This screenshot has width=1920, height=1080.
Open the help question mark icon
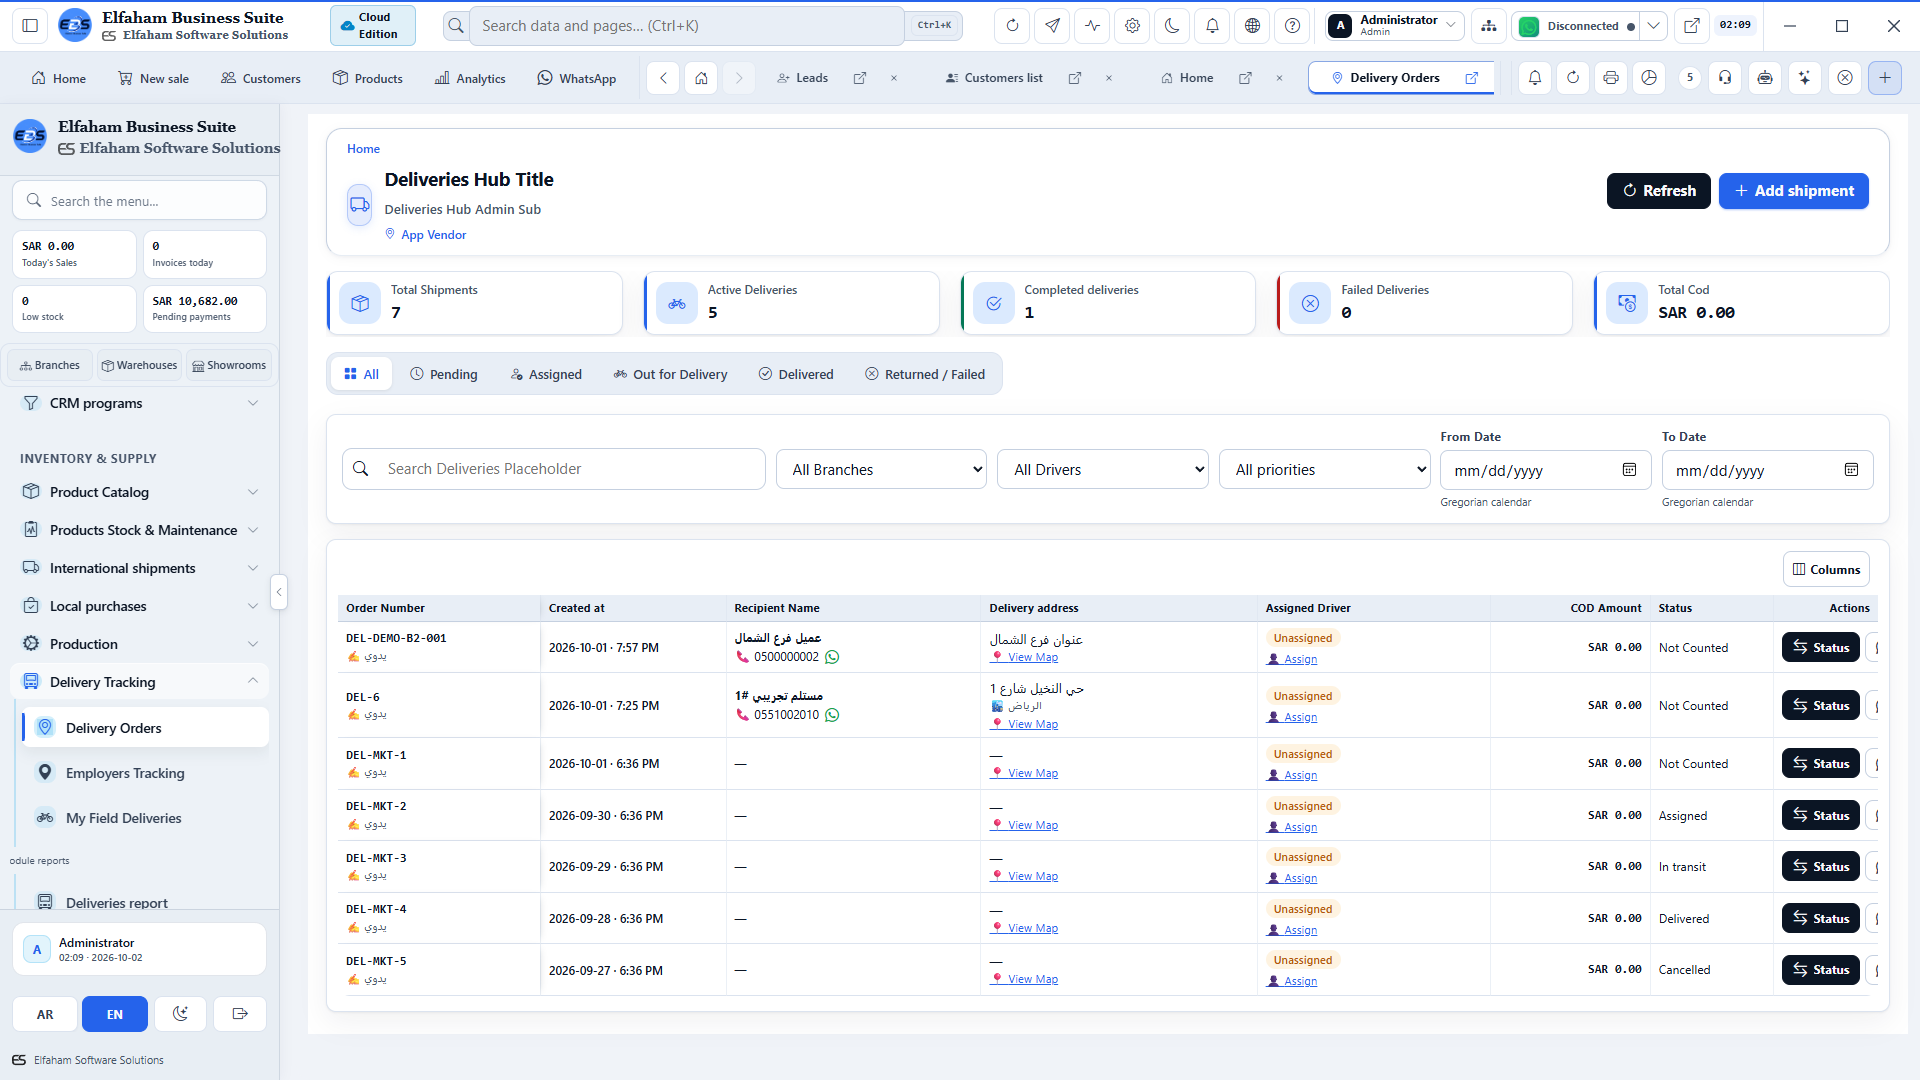pos(1292,26)
